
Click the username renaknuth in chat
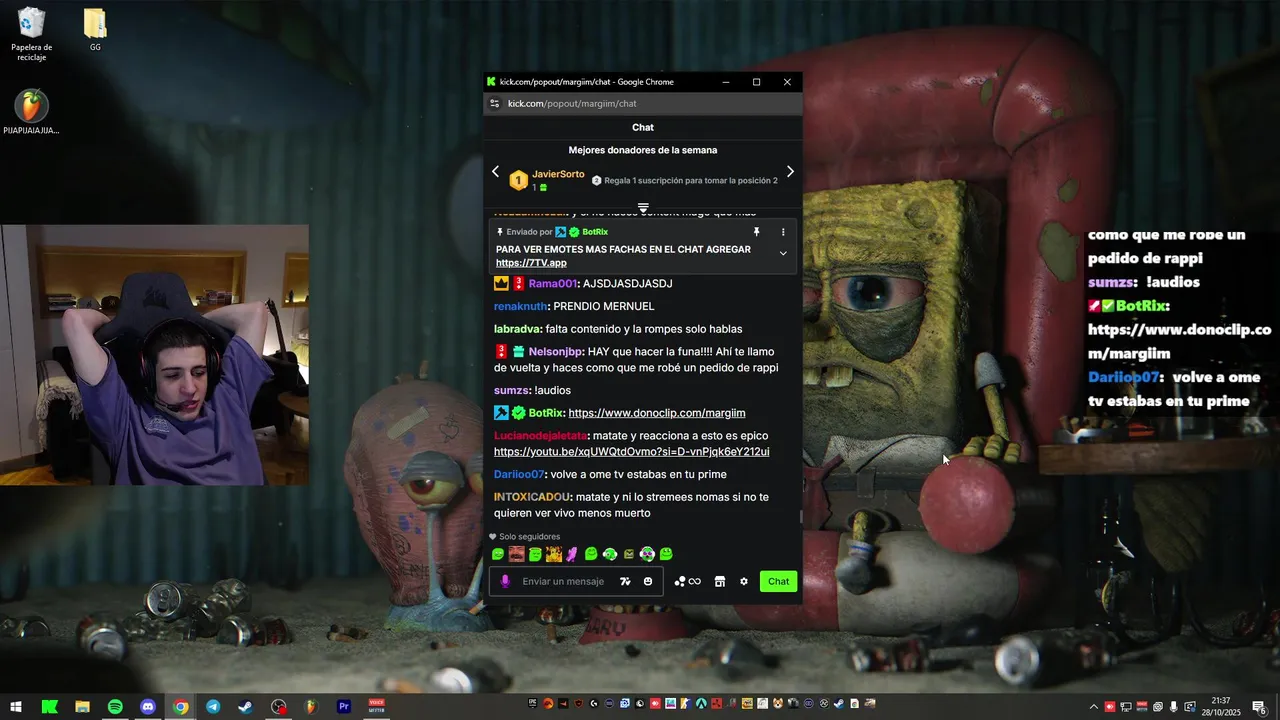520,306
